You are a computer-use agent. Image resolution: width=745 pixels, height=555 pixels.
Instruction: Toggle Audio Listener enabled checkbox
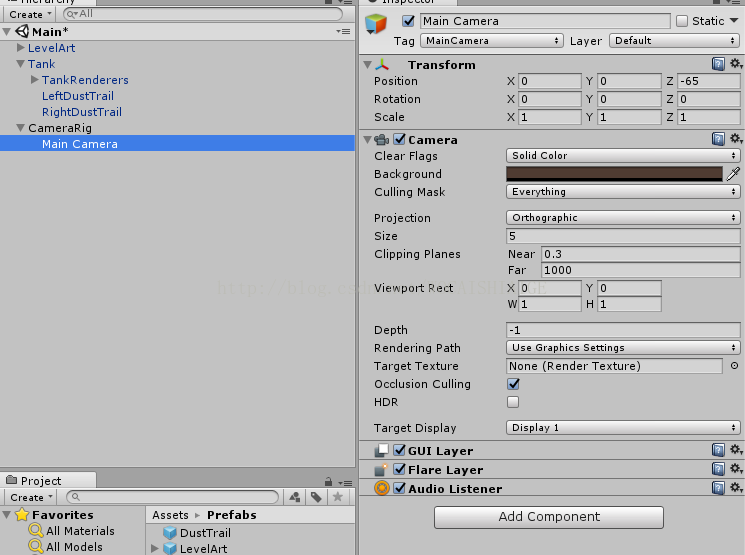pyautogui.click(x=400, y=488)
